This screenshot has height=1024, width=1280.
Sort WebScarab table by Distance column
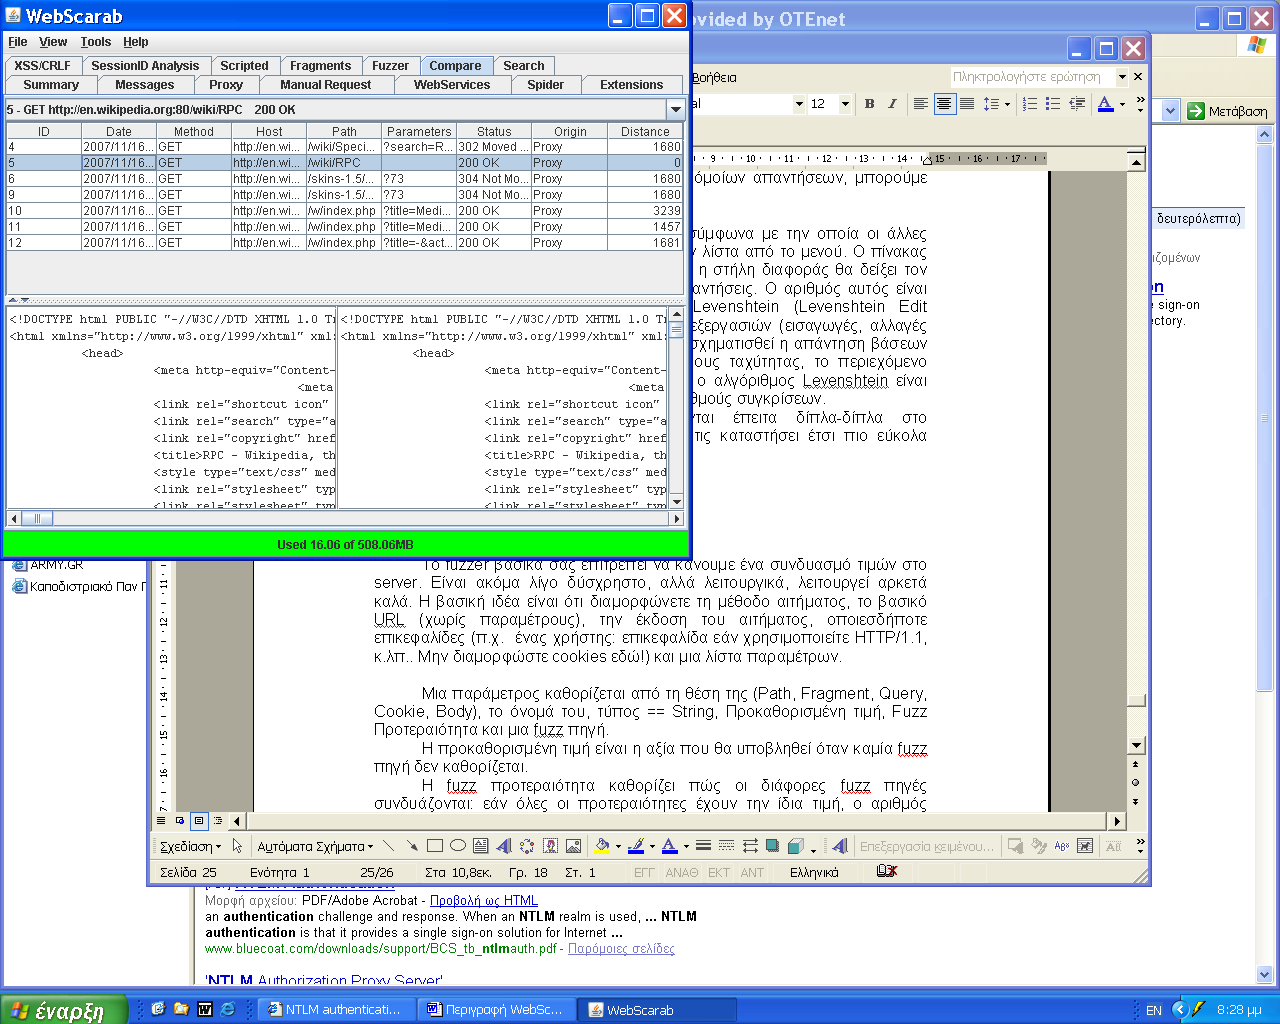pos(645,131)
